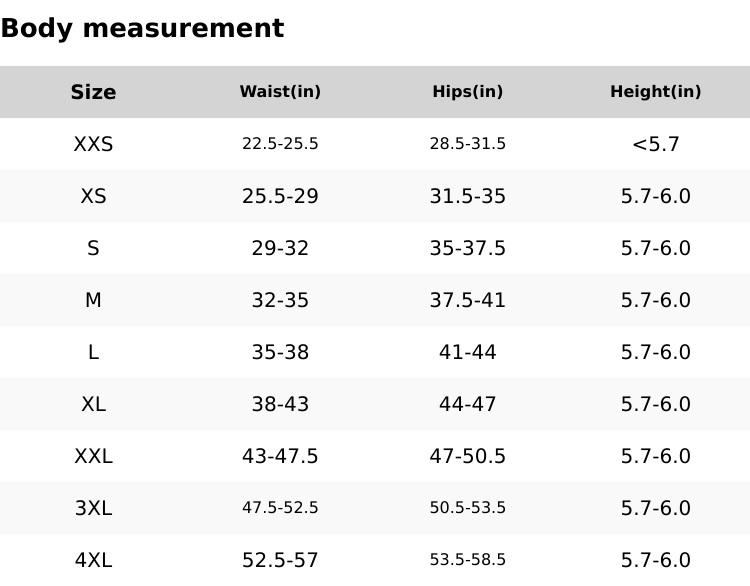Click the S size label
750x586 pixels.
(x=93, y=248)
